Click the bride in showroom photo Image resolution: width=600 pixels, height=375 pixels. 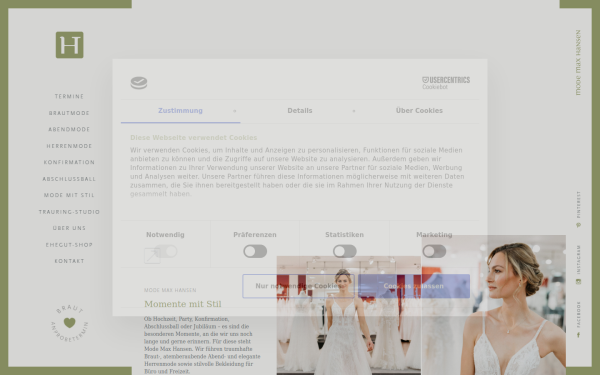pos(349,316)
